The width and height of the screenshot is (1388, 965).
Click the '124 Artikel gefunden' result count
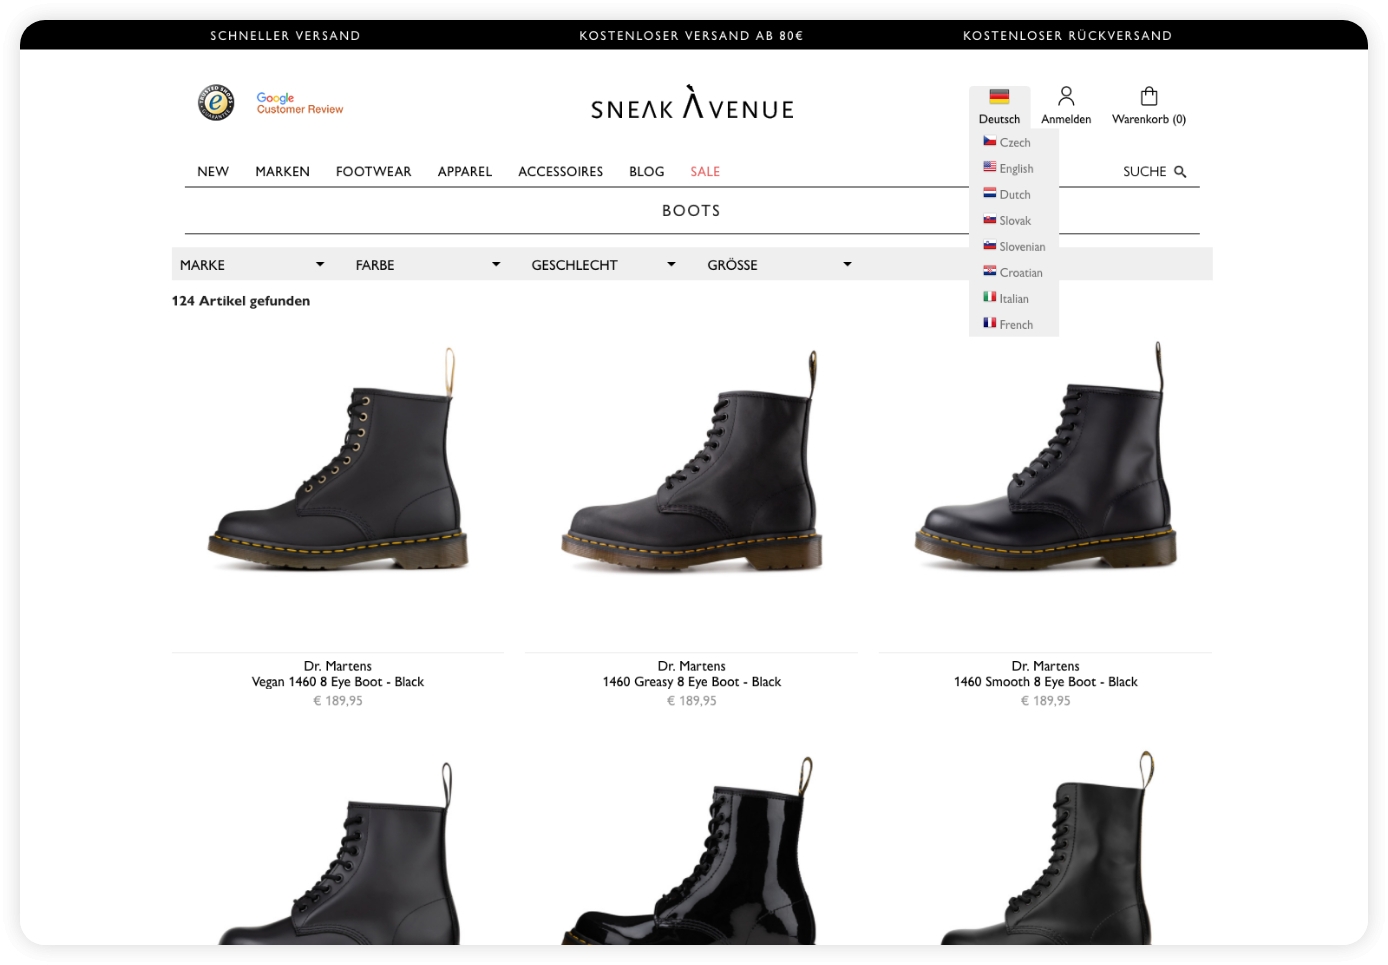(x=241, y=301)
